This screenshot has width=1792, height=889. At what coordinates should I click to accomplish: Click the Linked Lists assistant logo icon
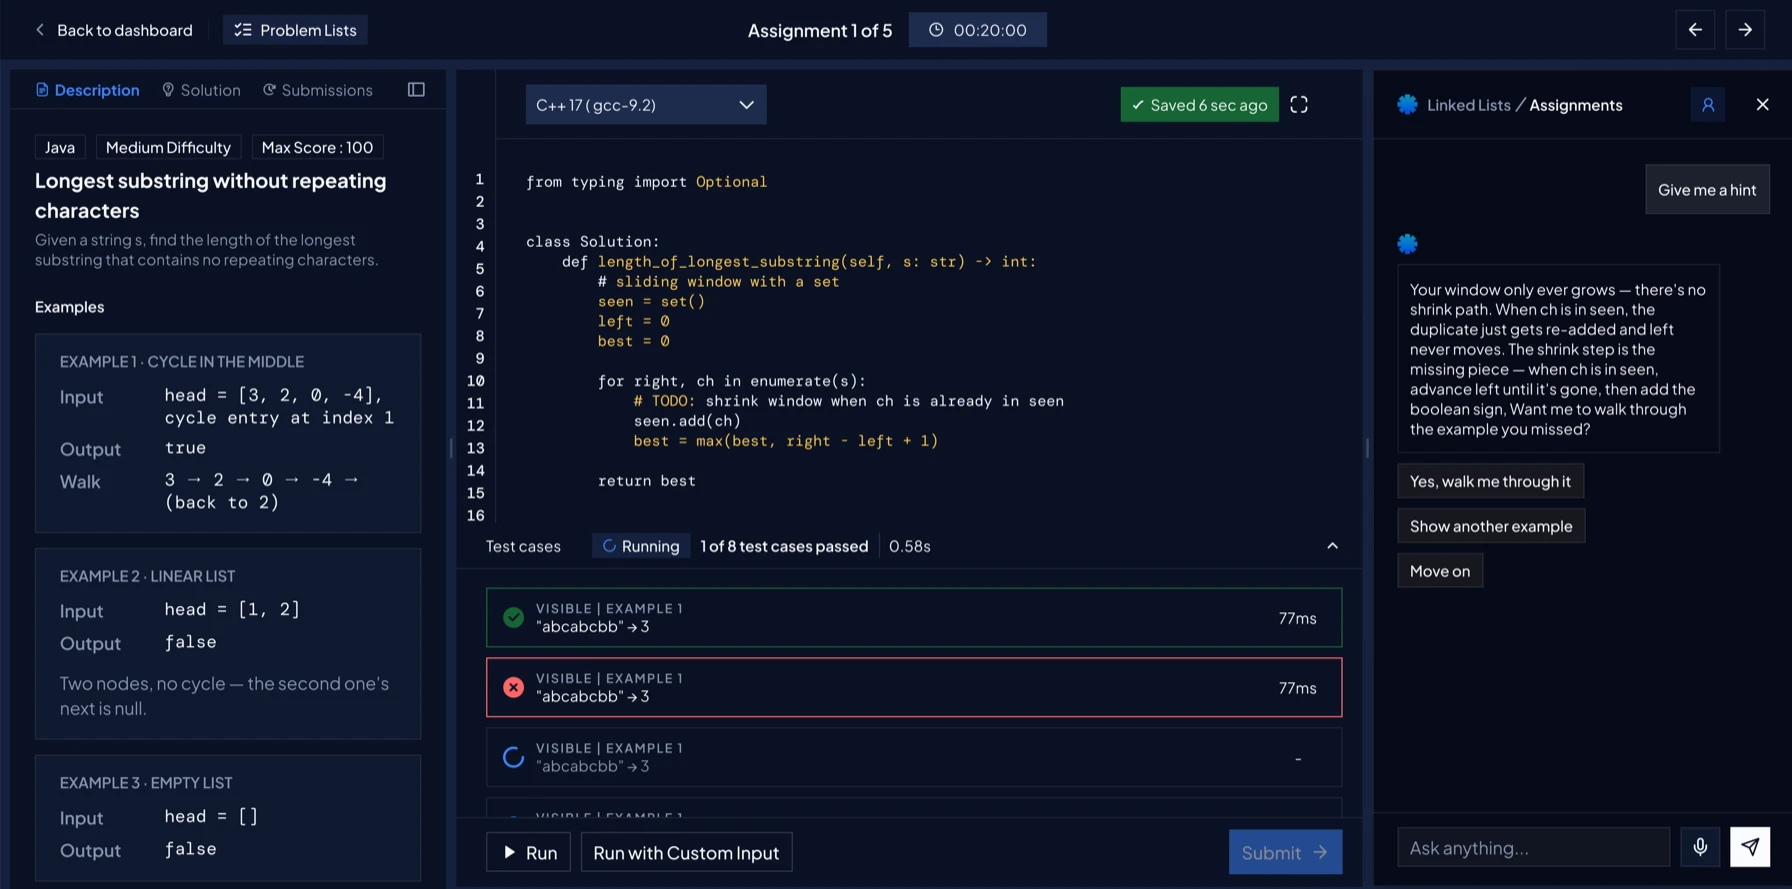point(1407,105)
